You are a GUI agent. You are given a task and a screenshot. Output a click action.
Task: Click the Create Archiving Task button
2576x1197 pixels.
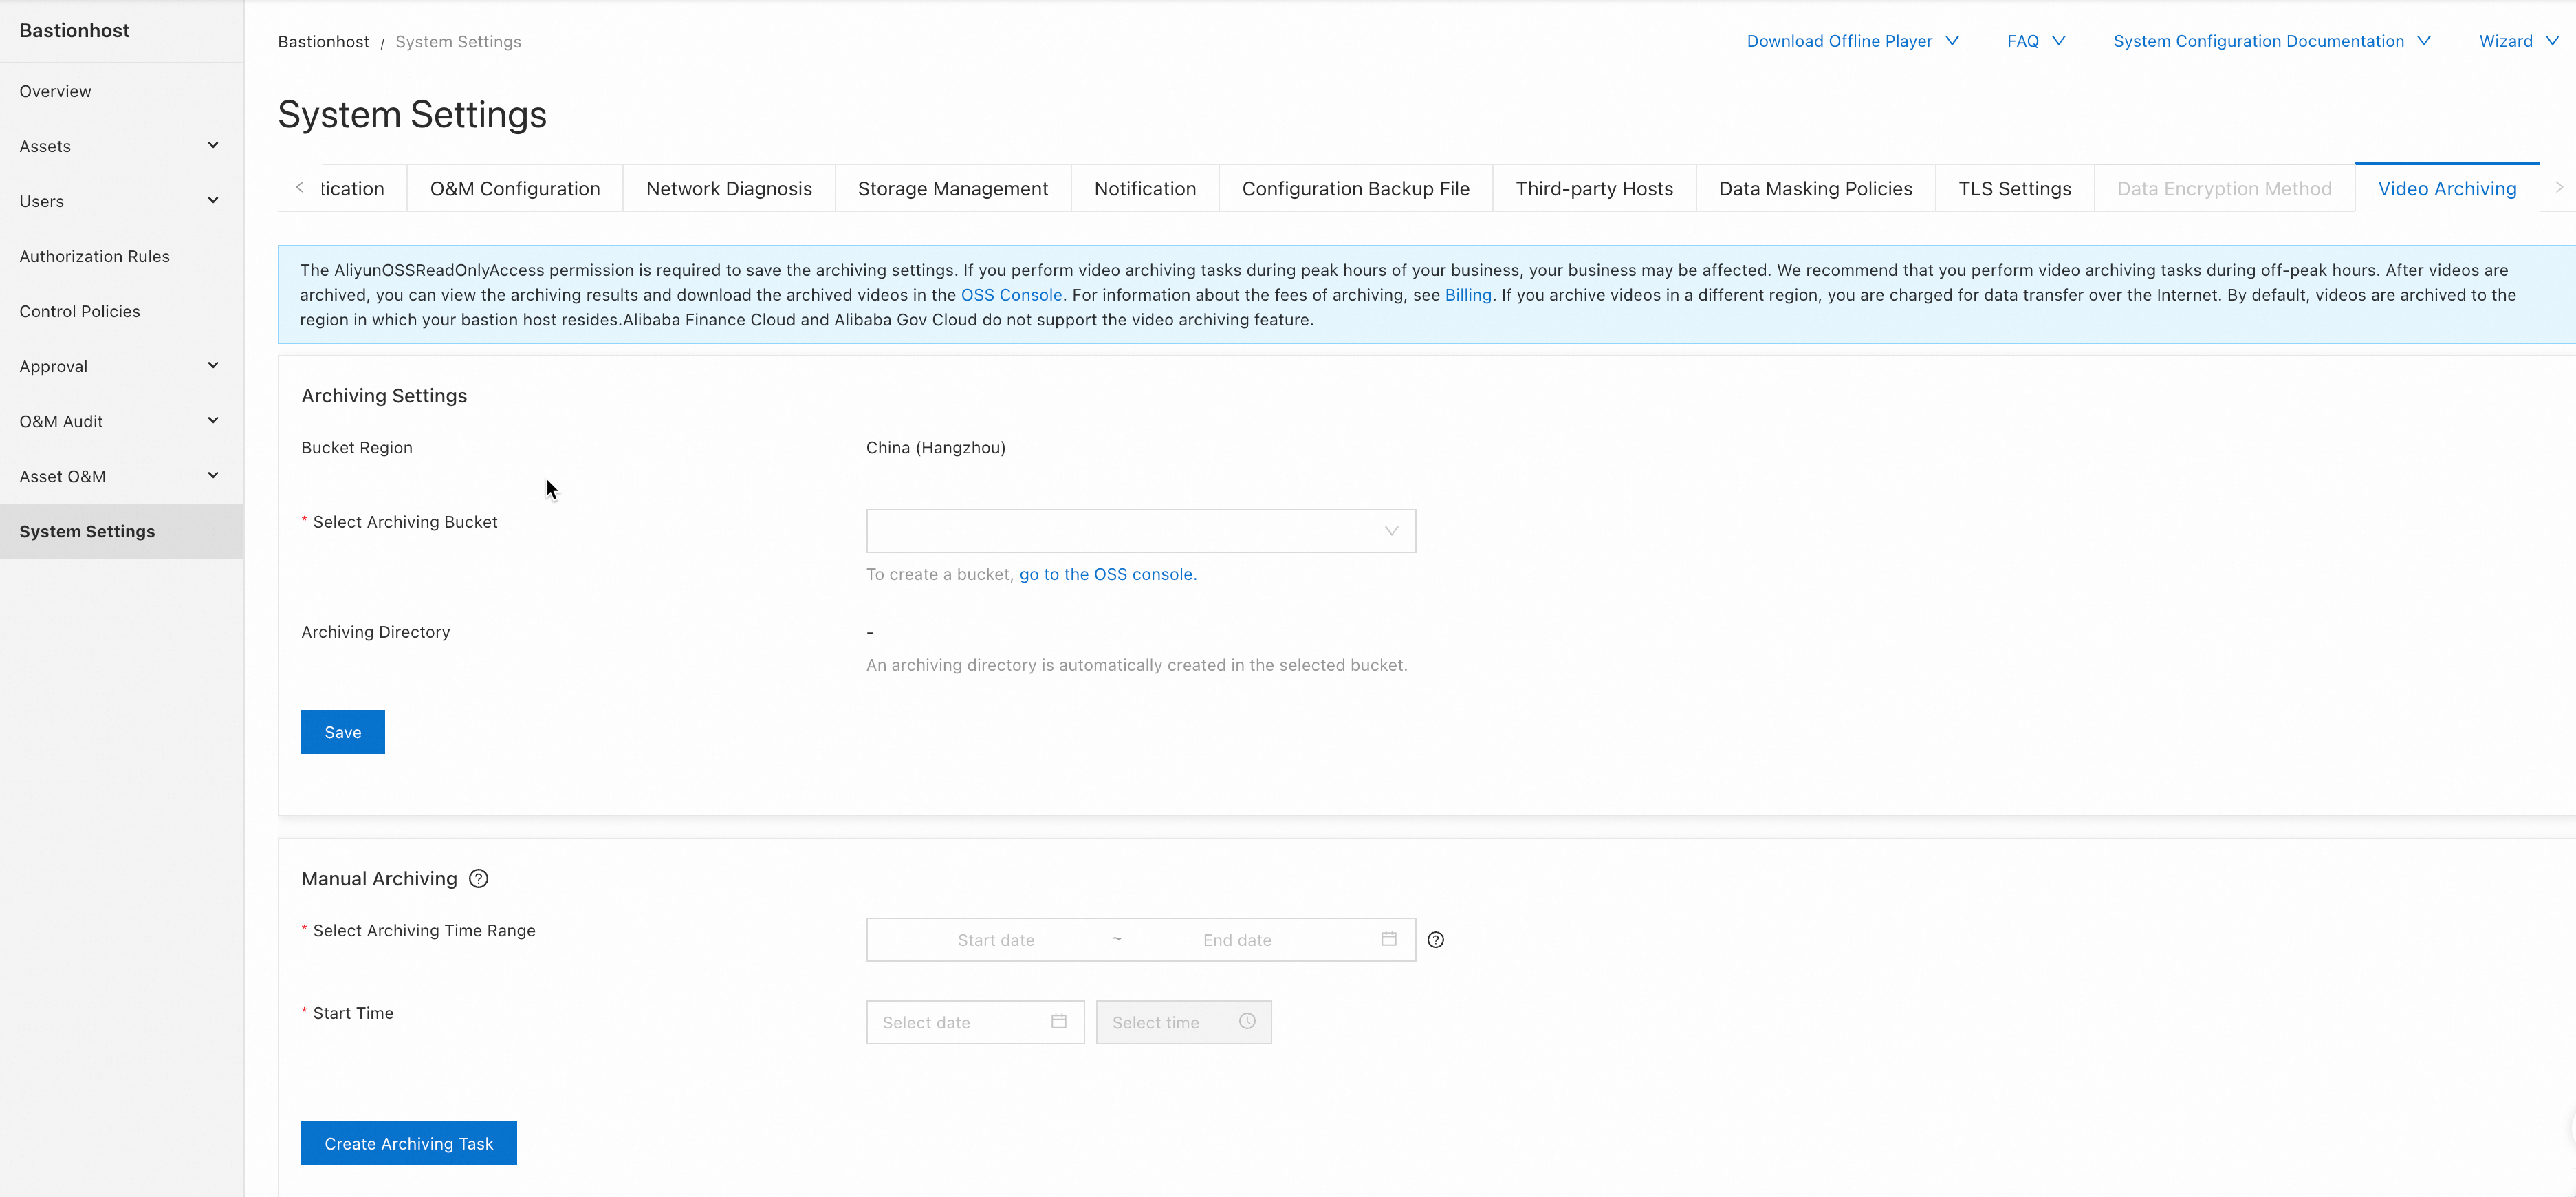click(x=408, y=1143)
